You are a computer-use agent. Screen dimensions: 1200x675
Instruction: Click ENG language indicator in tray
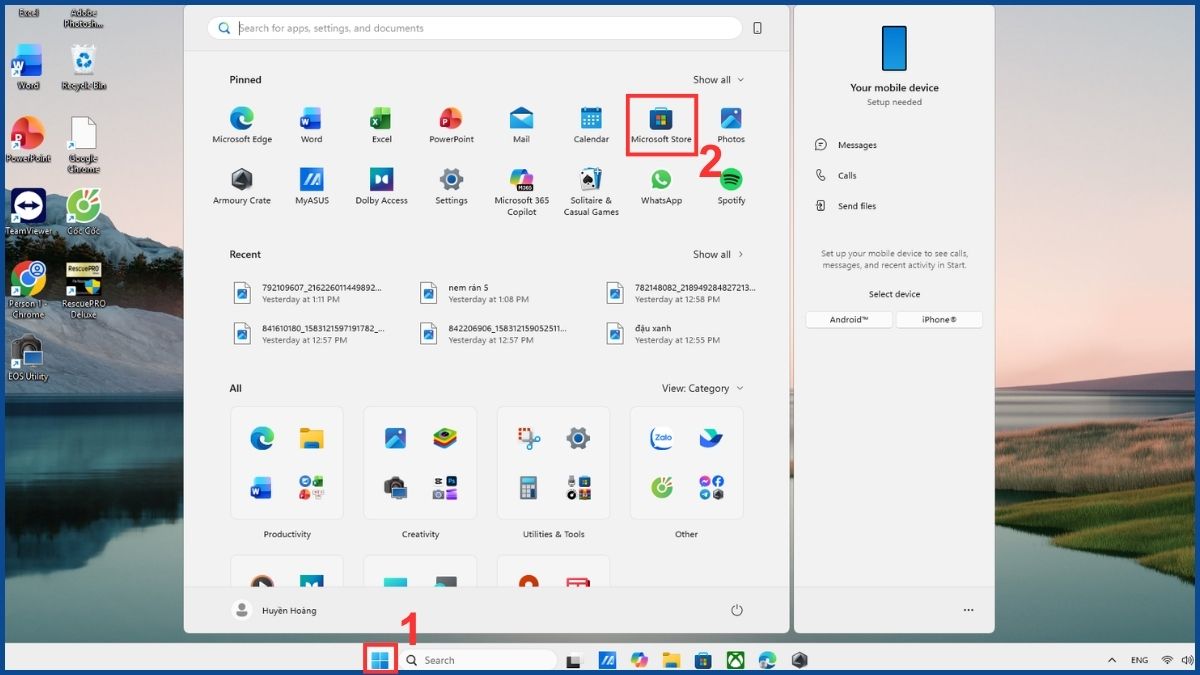[1139, 660]
